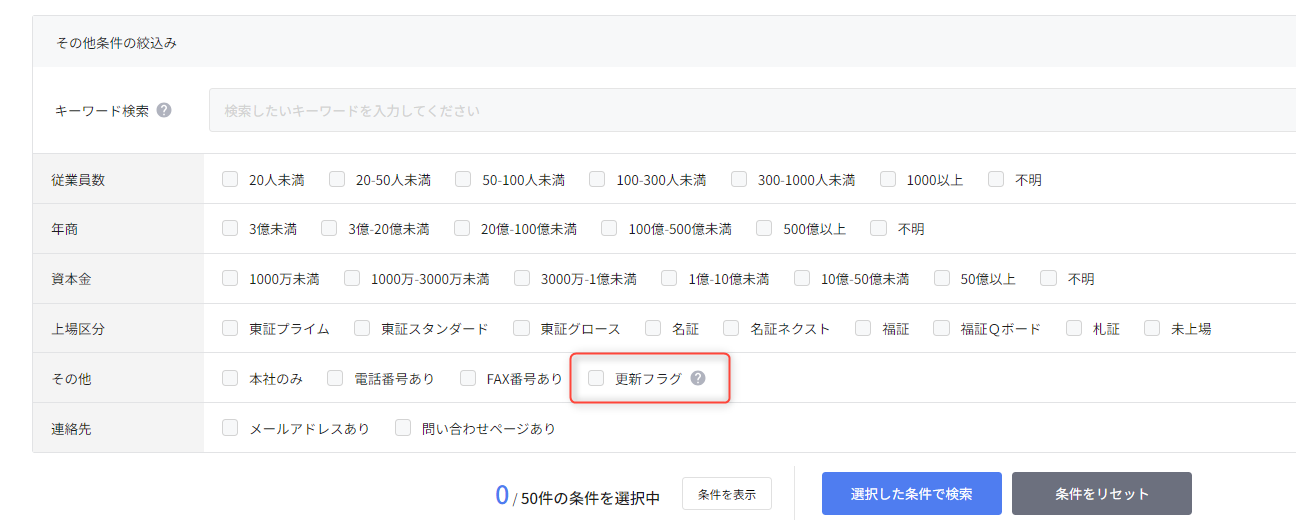The width and height of the screenshot is (1296, 530).
Task: Click the 連絡先 row label
Action: coord(71,428)
